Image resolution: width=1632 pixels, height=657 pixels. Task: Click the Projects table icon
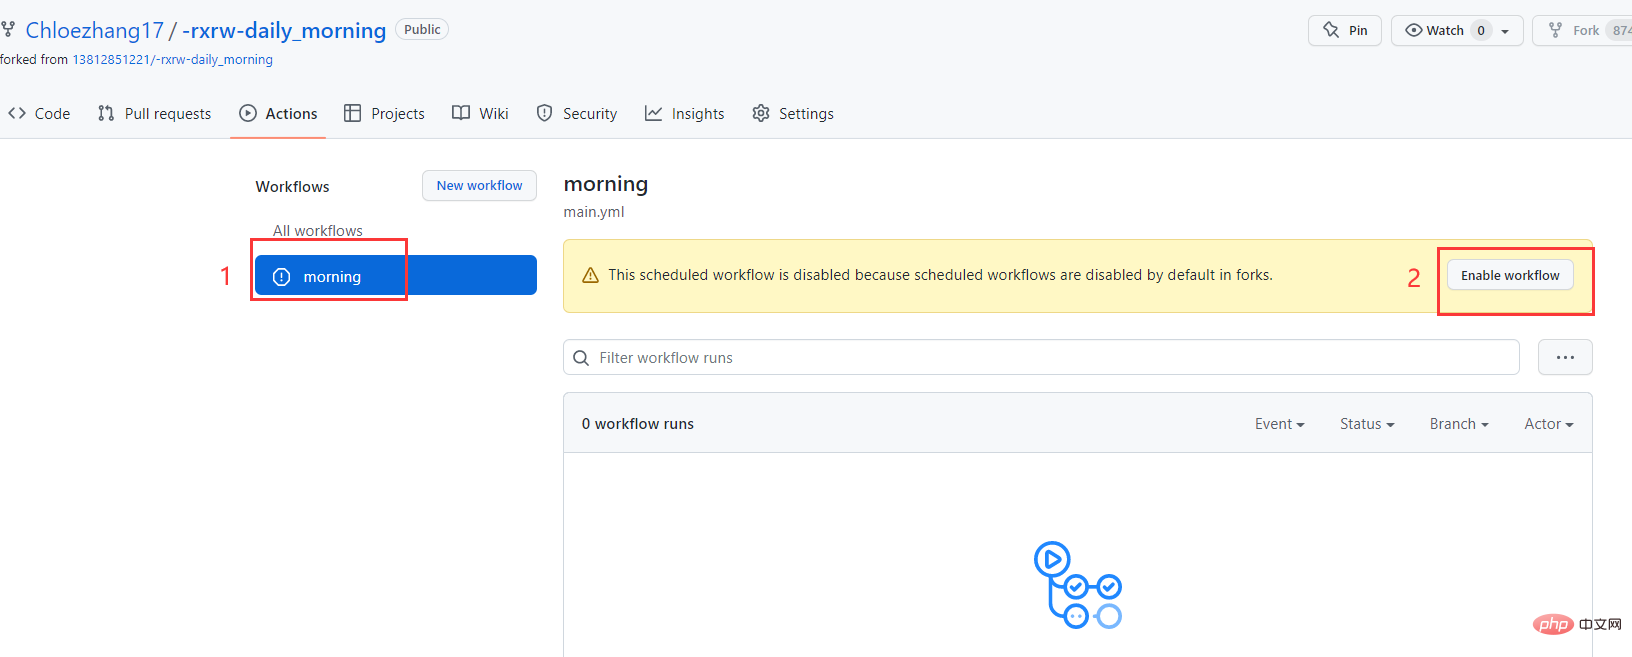[x=352, y=114]
